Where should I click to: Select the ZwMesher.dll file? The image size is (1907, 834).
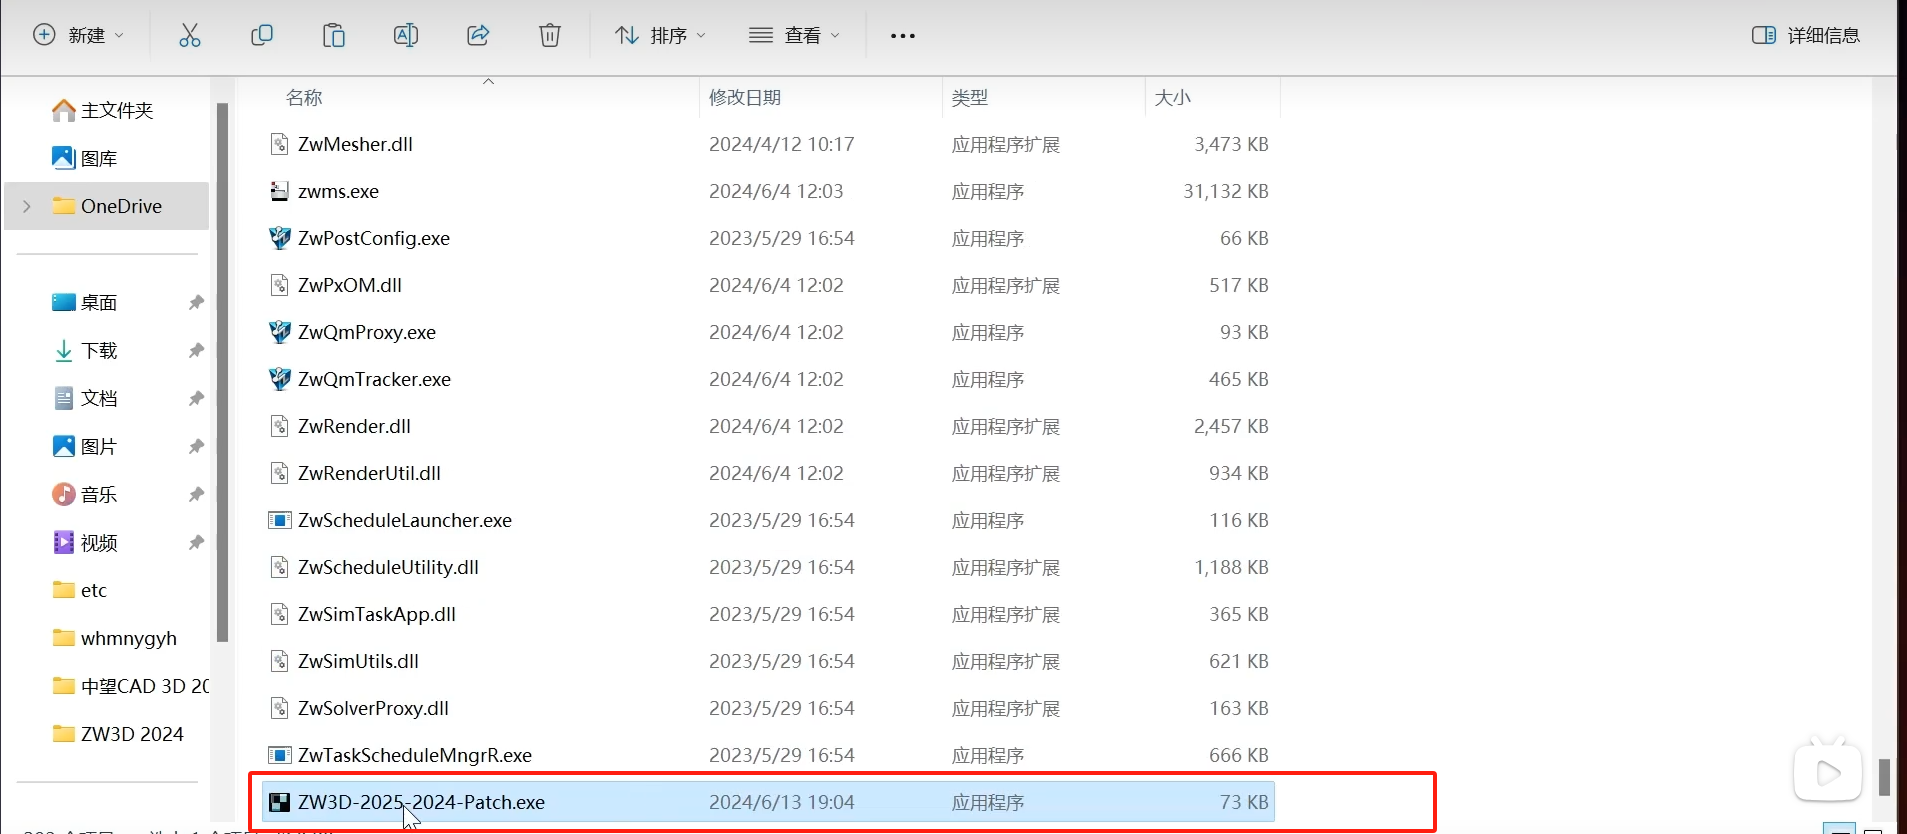(x=355, y=144)
